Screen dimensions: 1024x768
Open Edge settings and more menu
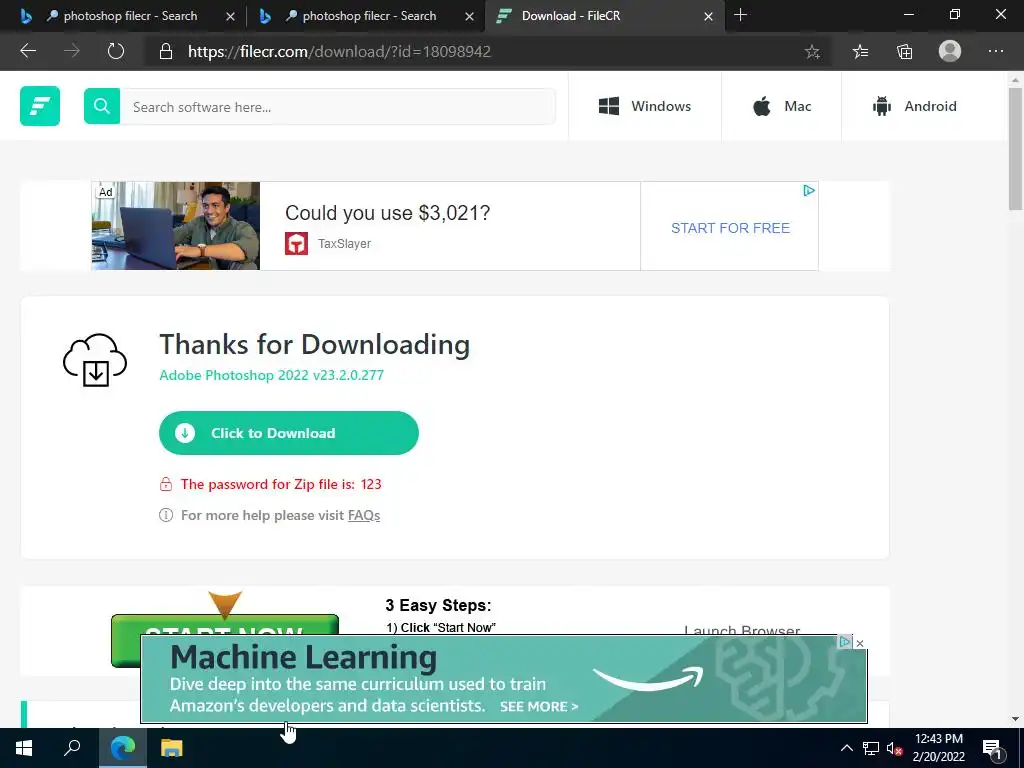(x=995, y=51)
